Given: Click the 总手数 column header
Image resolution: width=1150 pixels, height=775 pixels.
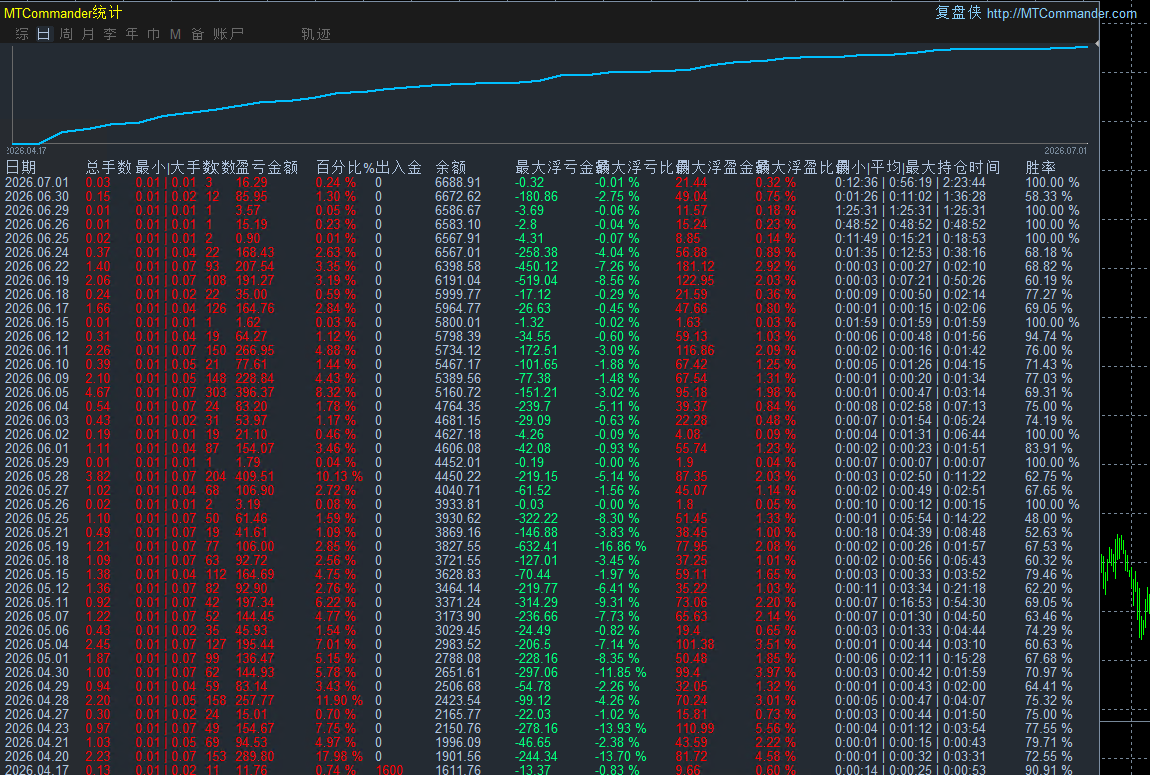Looking at the screenshot, I should pos(109,167).
